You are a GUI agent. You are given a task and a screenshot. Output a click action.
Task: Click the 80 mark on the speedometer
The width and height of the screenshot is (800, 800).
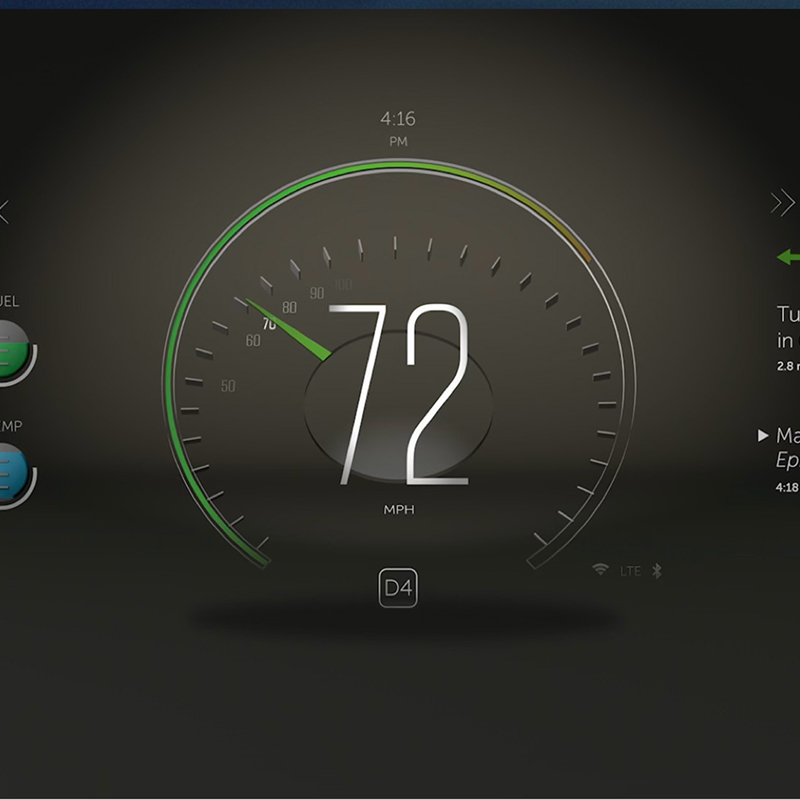click(x=289, y=307)
